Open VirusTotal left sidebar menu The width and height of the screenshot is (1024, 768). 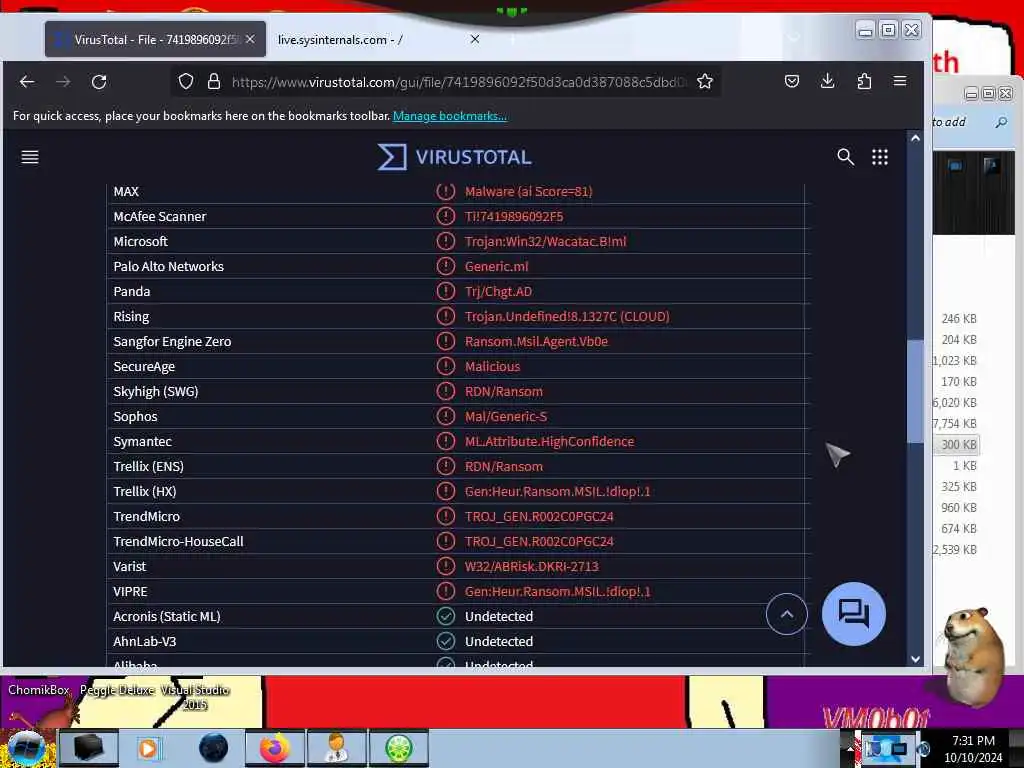coord(30,157)
